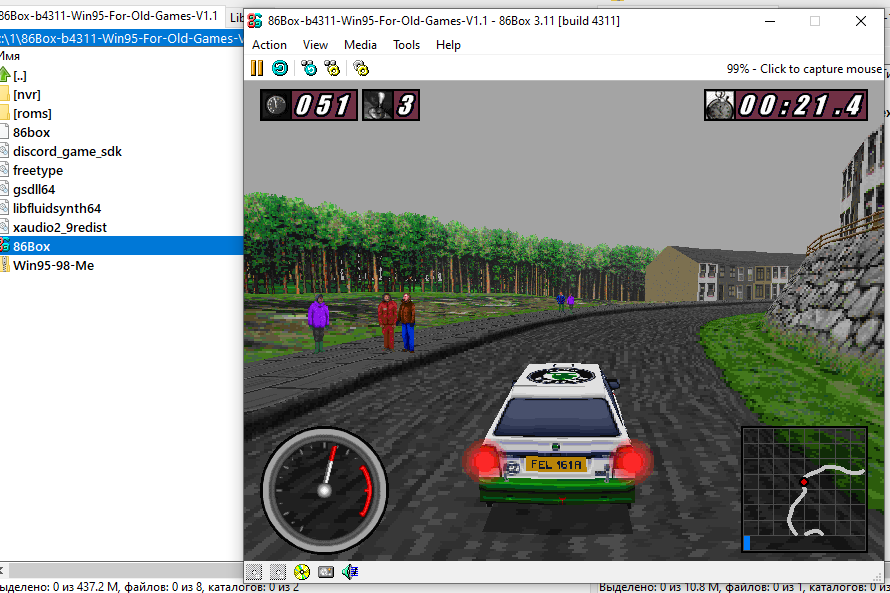Screen dimensions: 890x593
Task: Open the Action menu
Action: 269,45
